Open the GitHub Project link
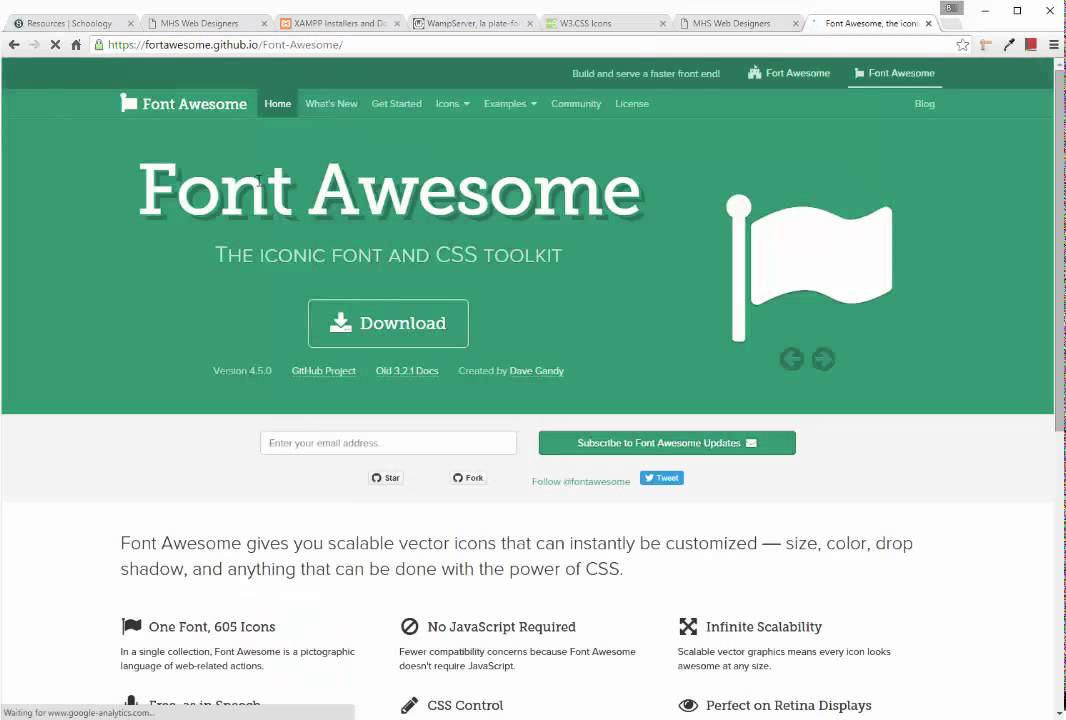1066x720 pixels. (x=324, y=371)
